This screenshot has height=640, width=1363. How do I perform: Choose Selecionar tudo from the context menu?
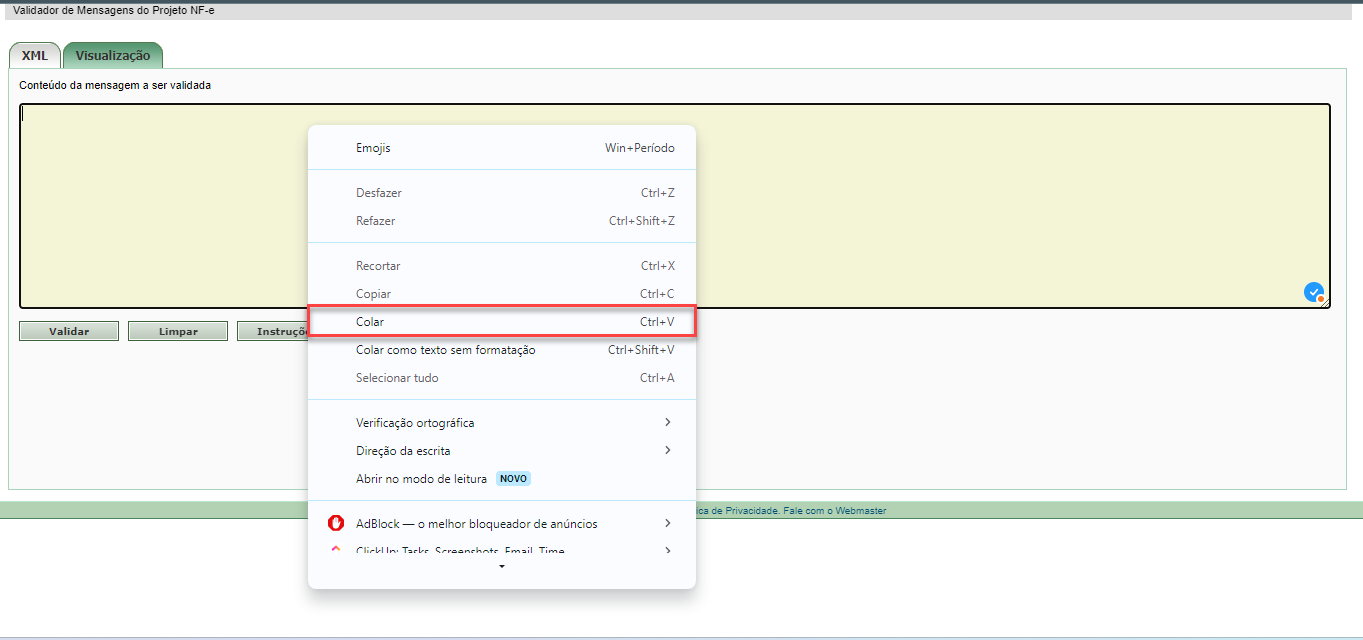502,378
